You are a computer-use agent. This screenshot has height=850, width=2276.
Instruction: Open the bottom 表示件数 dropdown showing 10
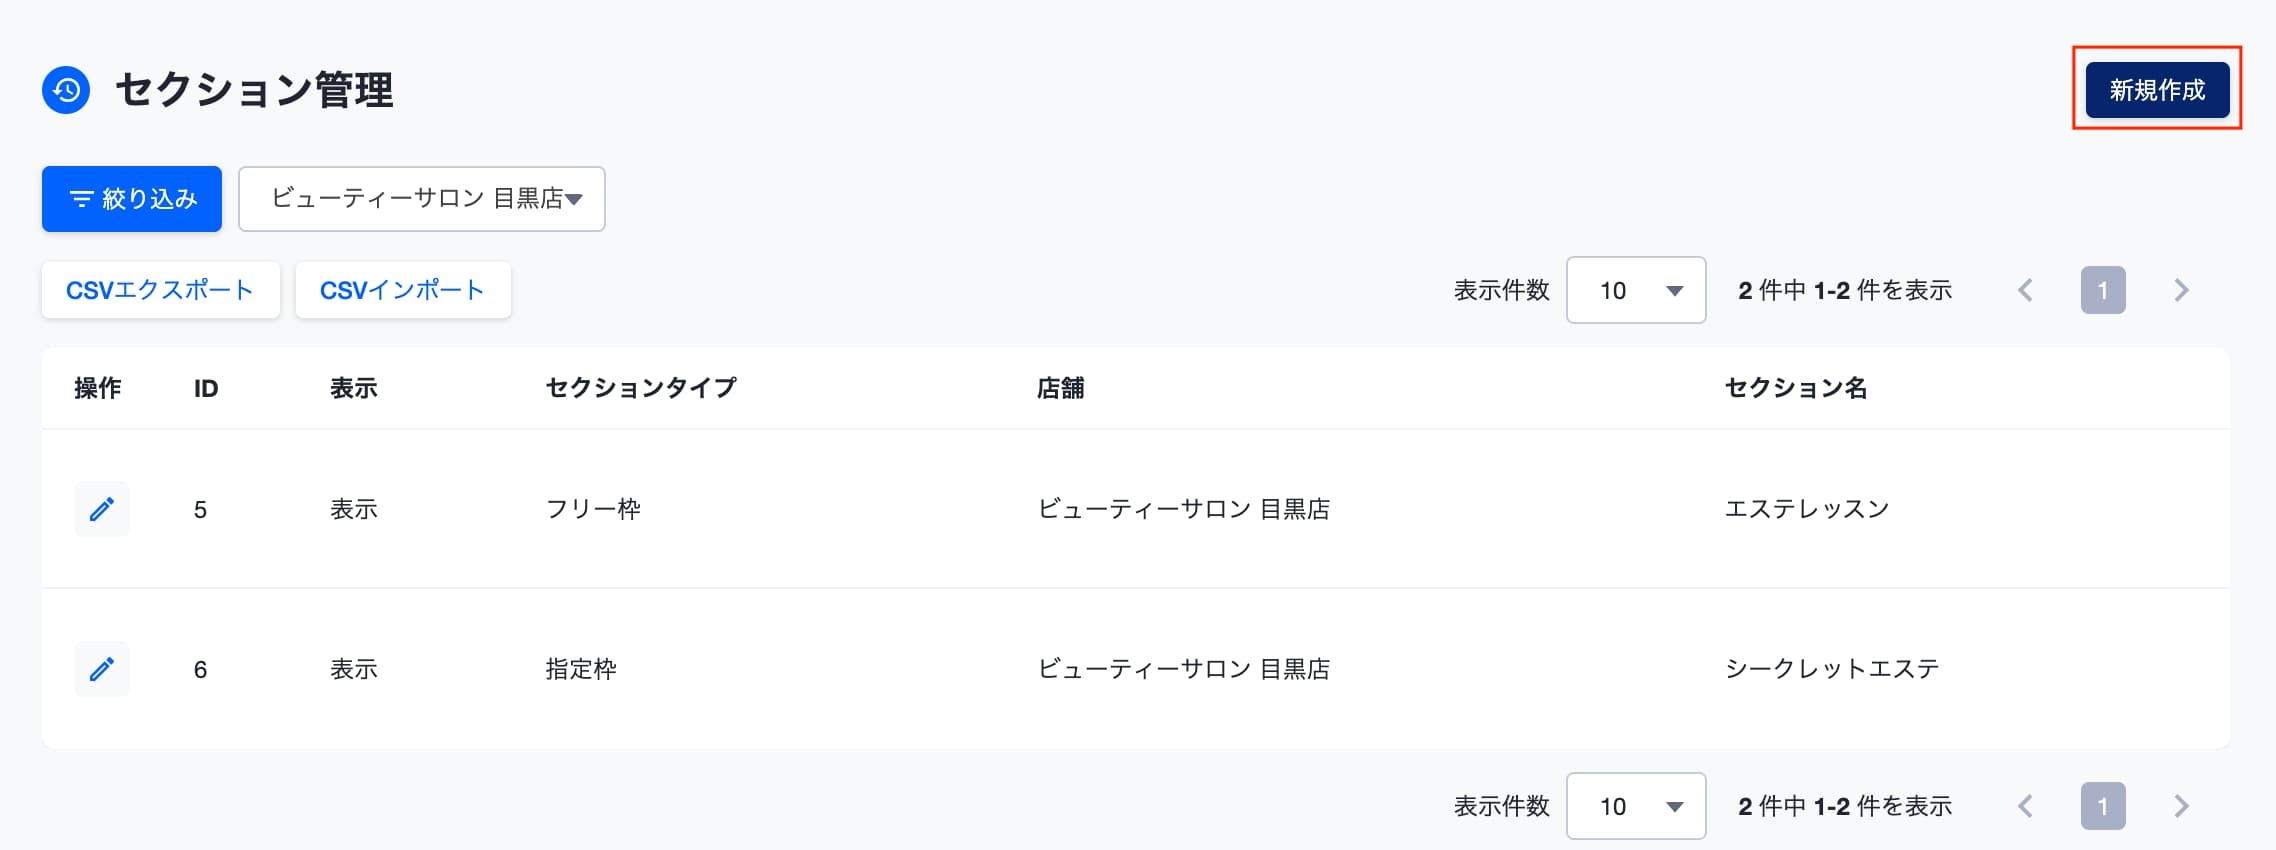1636,806
